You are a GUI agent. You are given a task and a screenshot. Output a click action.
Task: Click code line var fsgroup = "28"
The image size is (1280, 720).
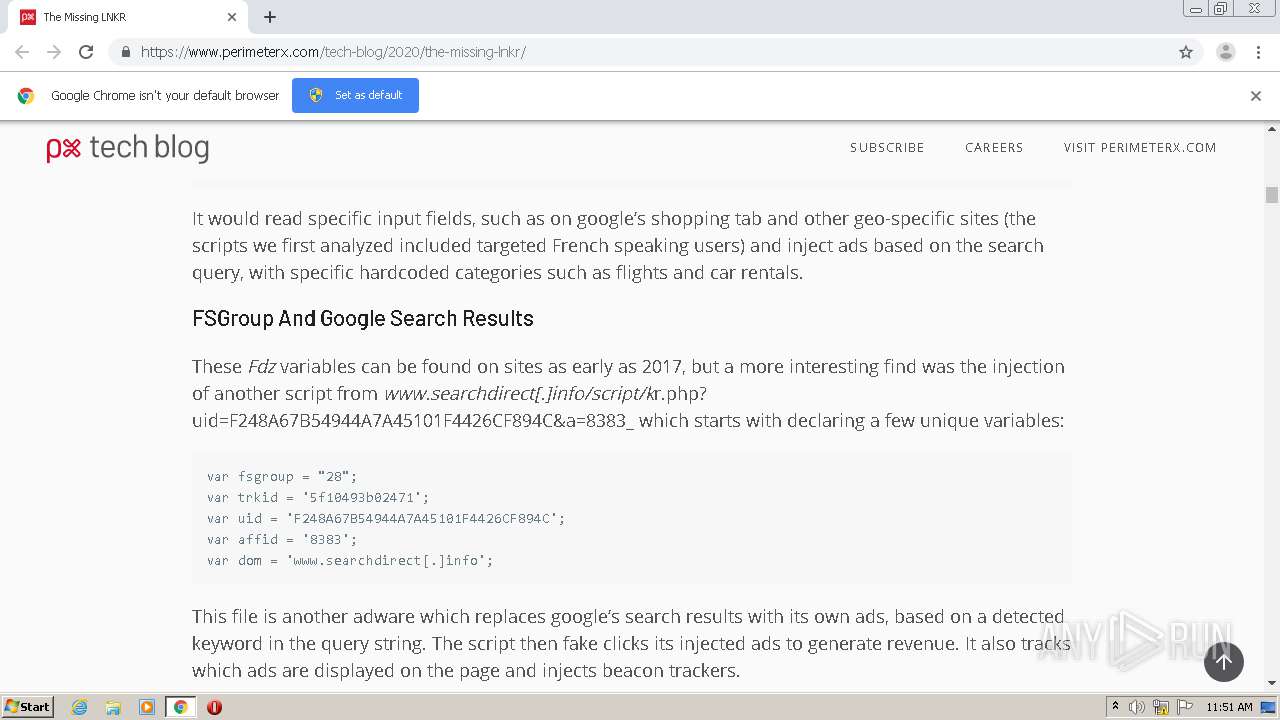[282, 476]
